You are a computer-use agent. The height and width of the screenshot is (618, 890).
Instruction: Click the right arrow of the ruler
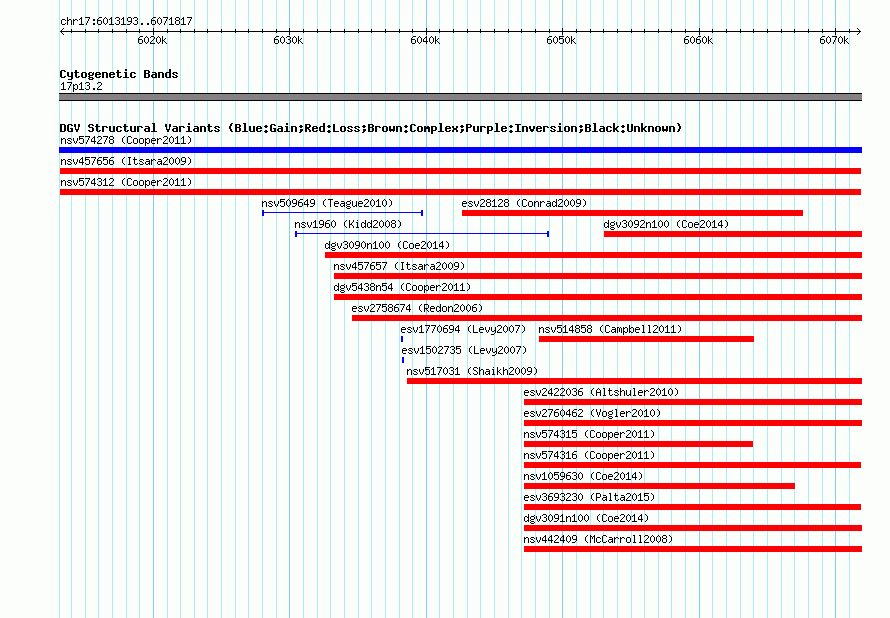click(859, 31)
